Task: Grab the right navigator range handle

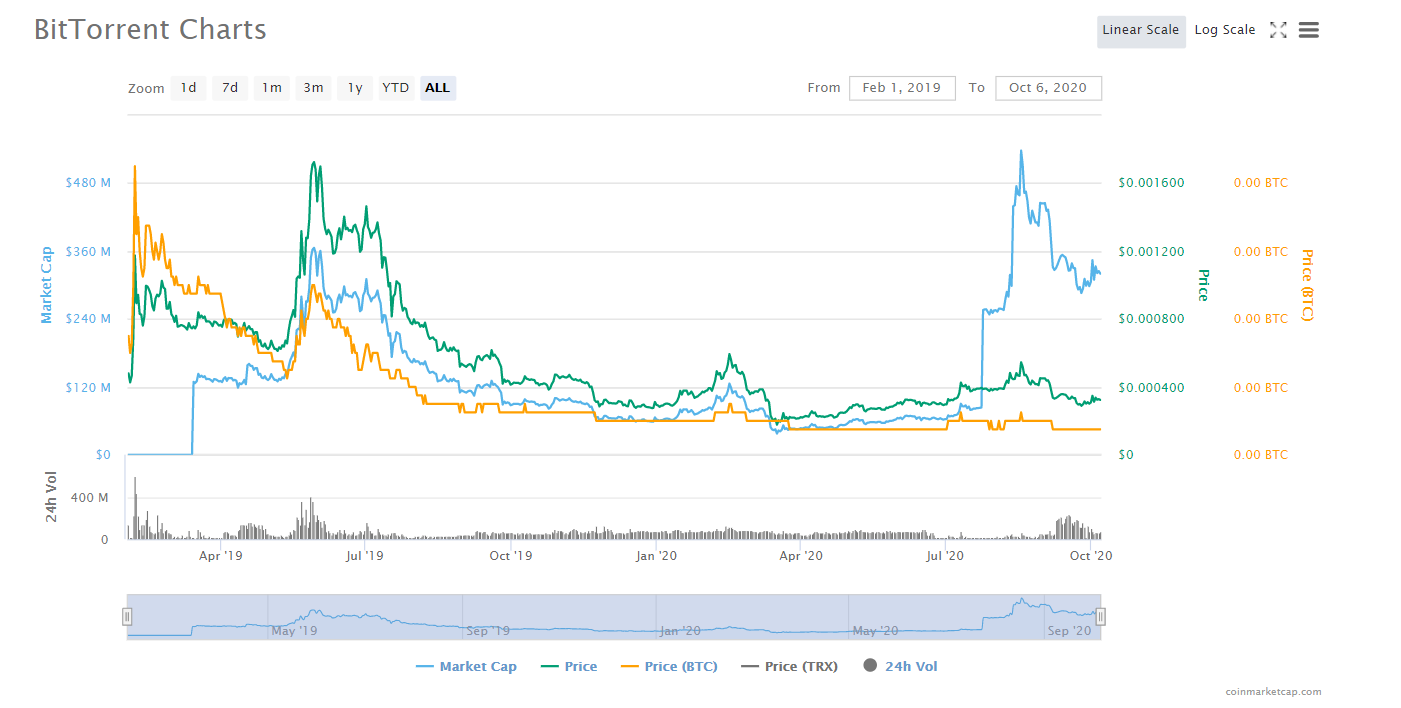Action: [x=1101, y=617]
